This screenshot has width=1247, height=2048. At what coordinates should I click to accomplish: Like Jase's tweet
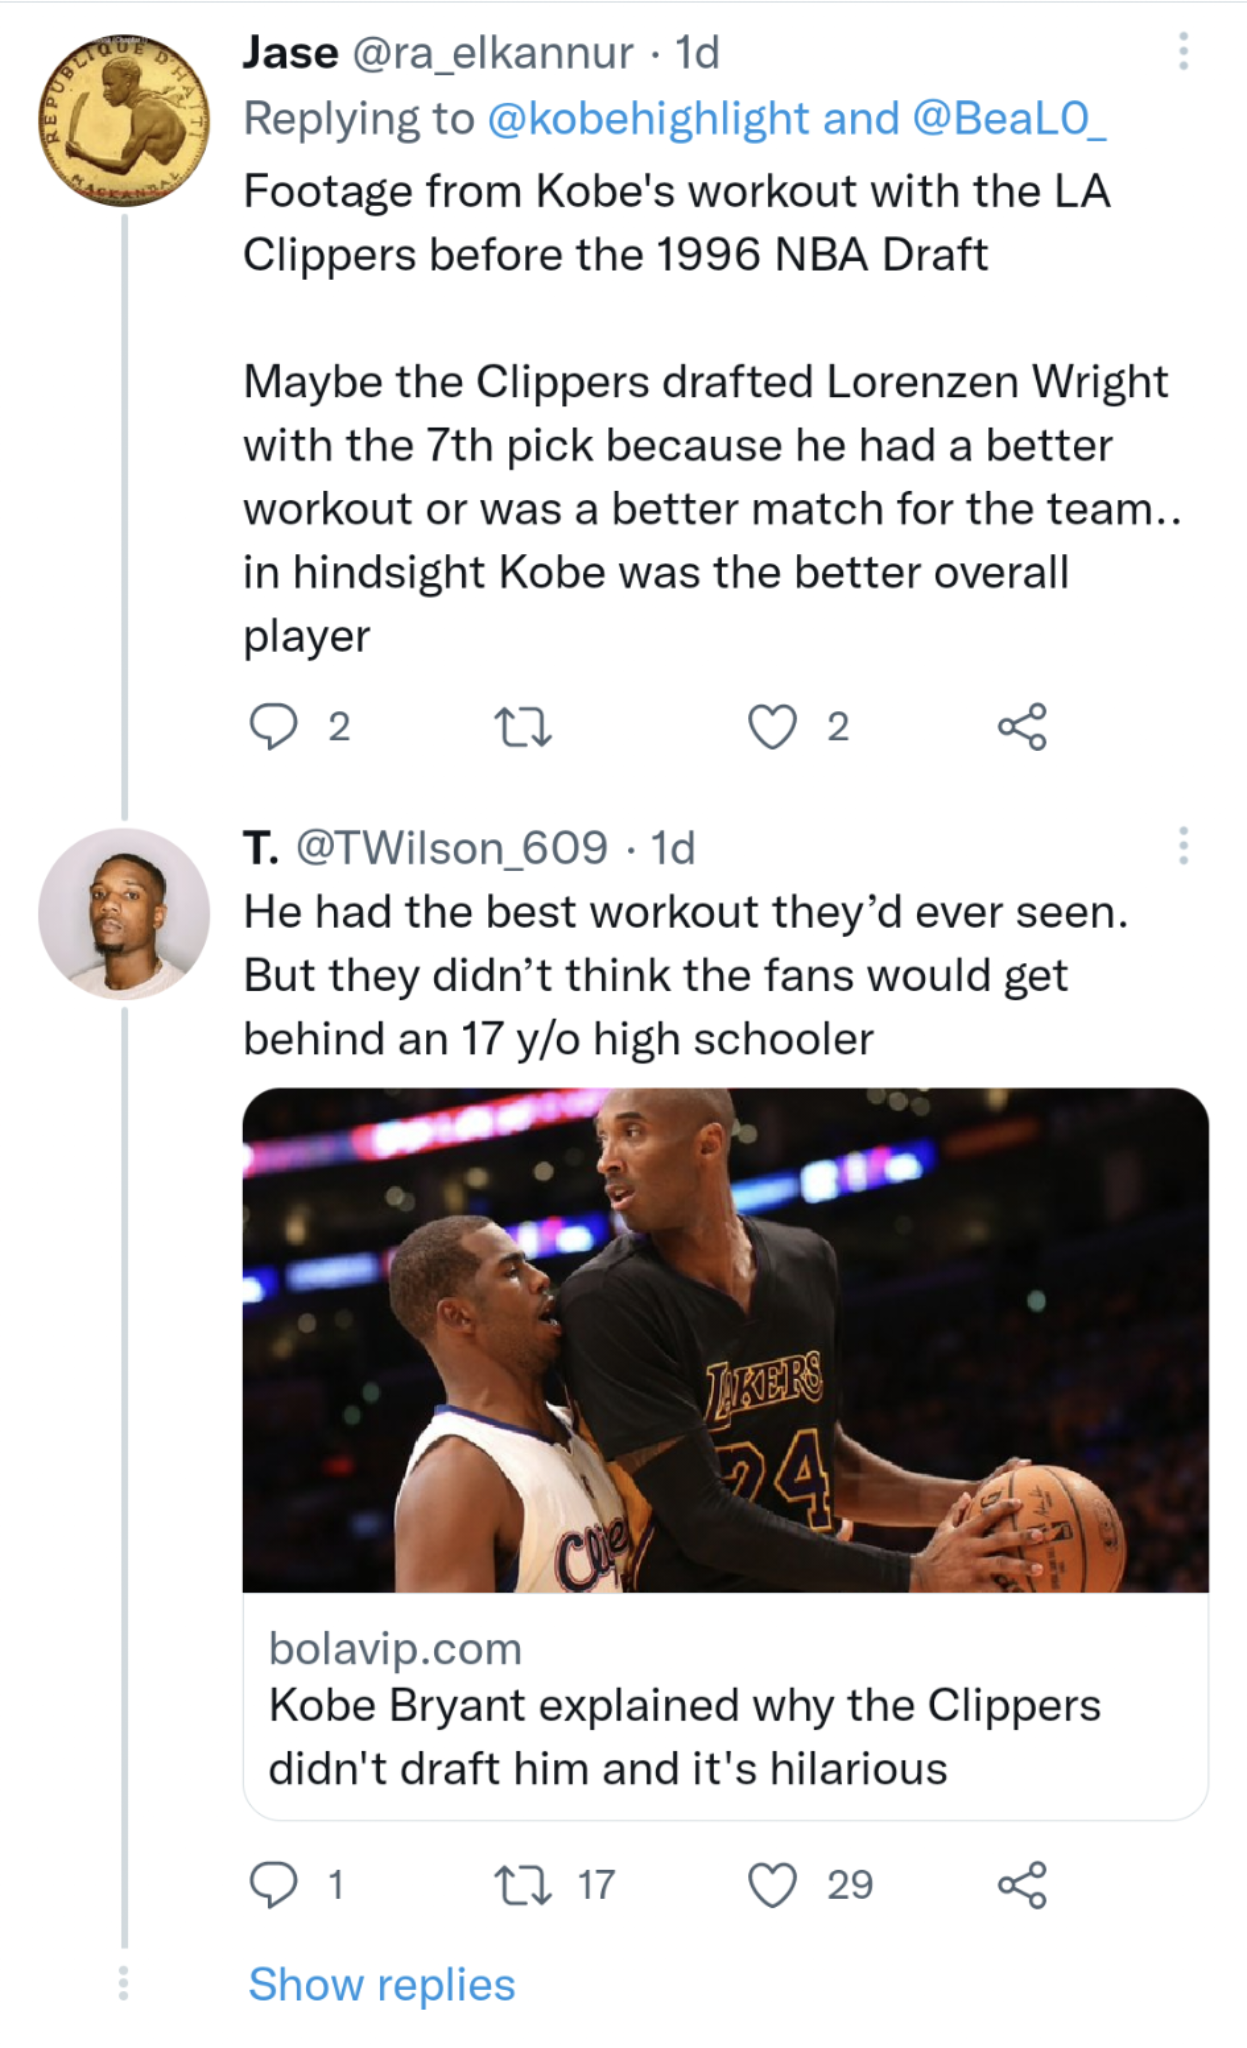pos(773,727)
